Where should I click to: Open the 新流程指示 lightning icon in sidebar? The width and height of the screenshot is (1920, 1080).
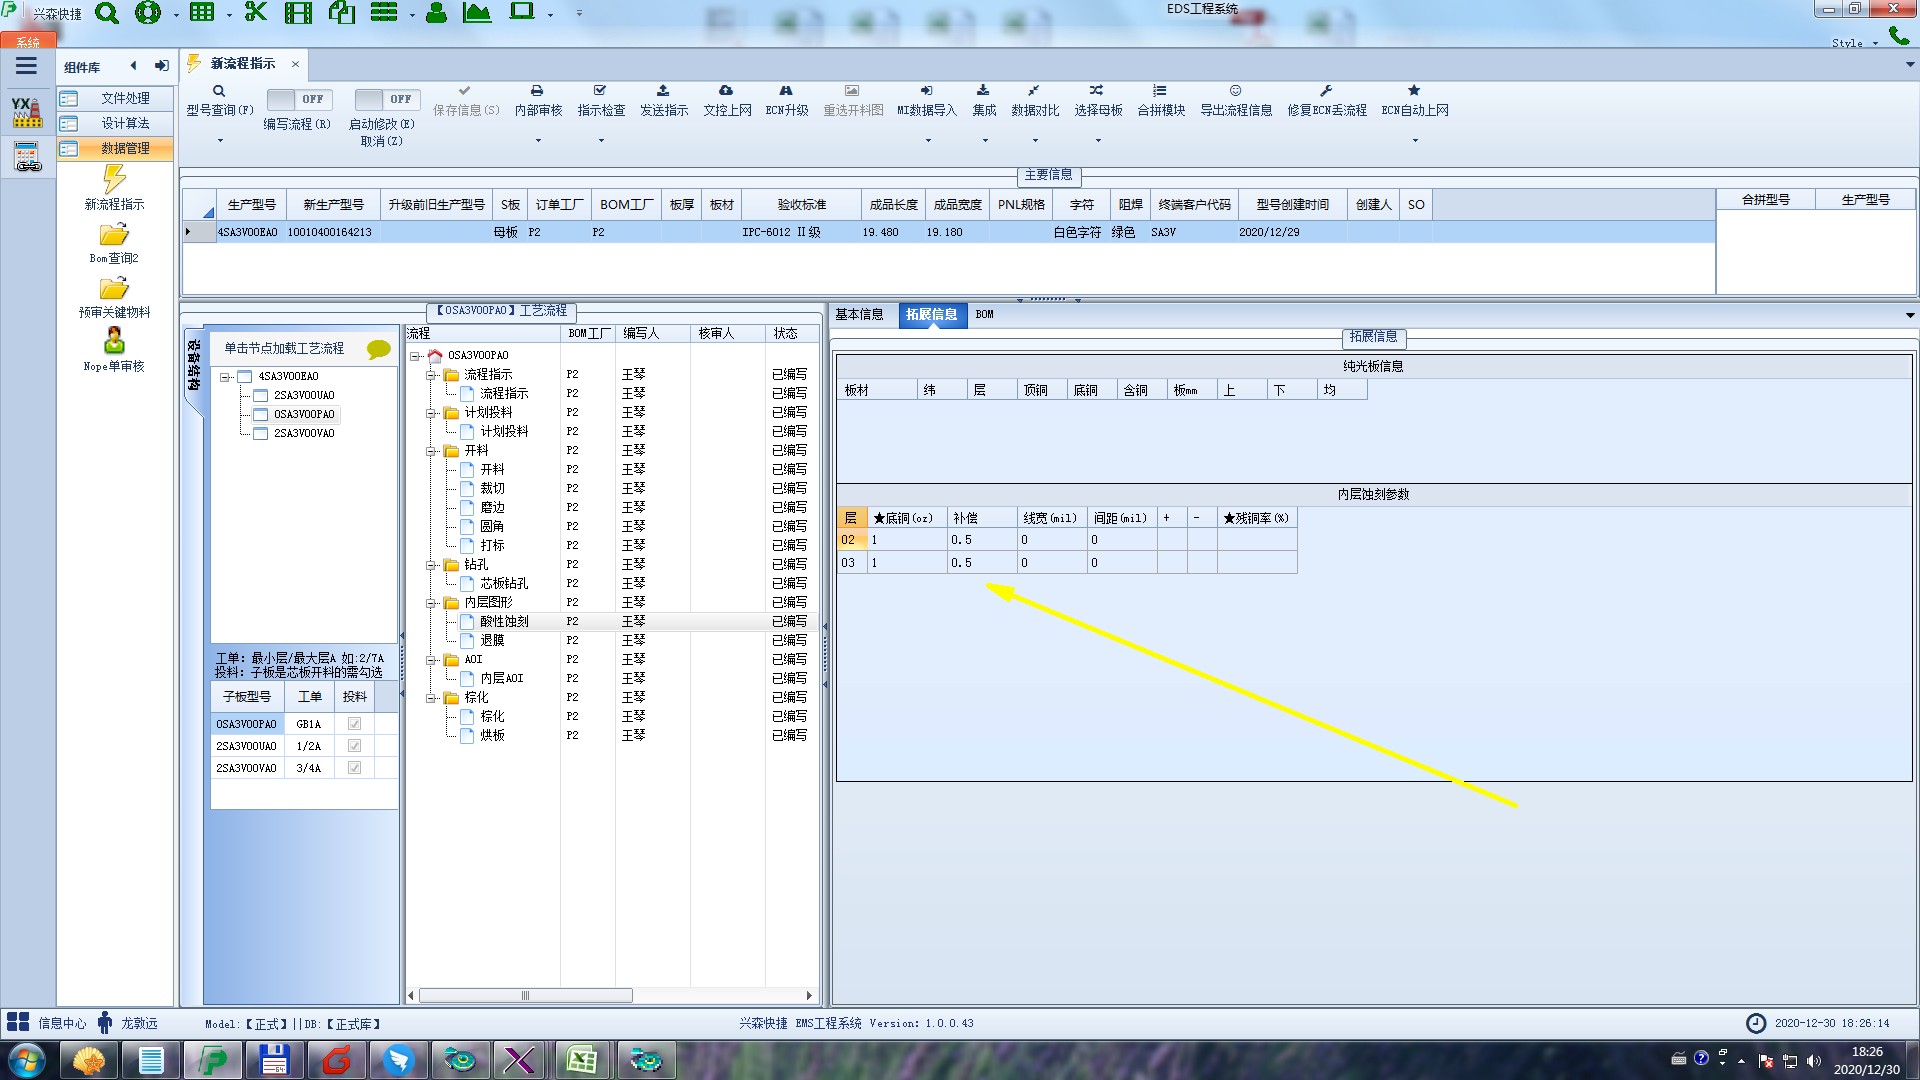[114, 180]
